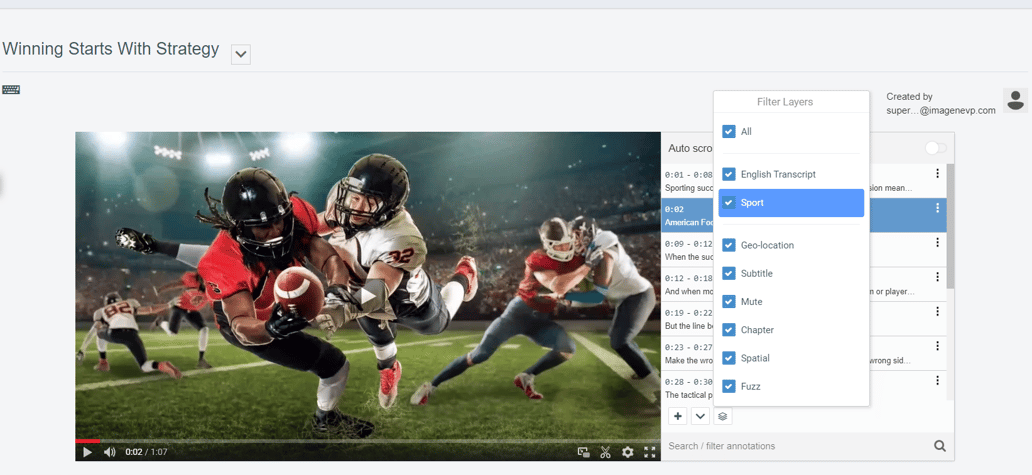Click the annotations list scrollbar
This screenshot has width=1032, height=475.
pyautogui.click(x=950, y=226)
